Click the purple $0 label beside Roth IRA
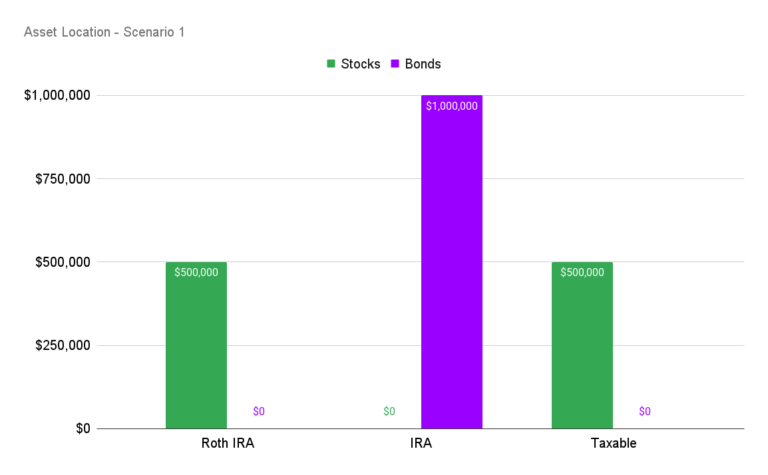 click(x=259, y=411)
